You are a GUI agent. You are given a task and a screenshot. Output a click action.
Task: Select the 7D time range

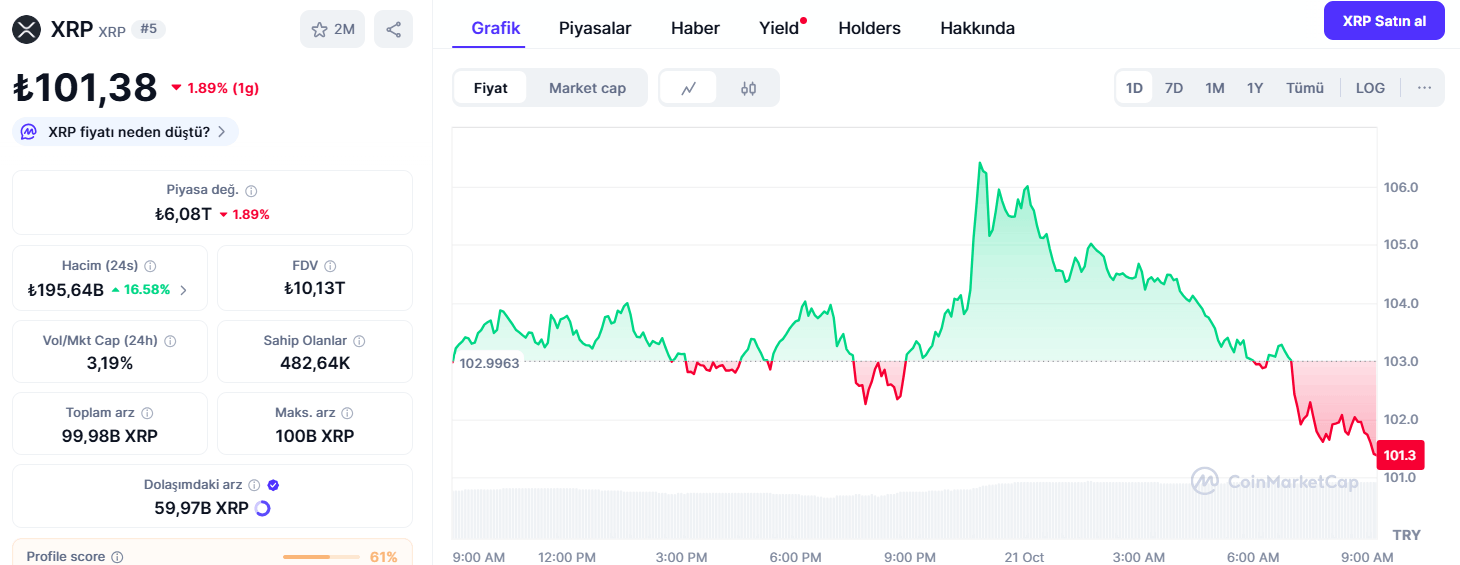1174,88
